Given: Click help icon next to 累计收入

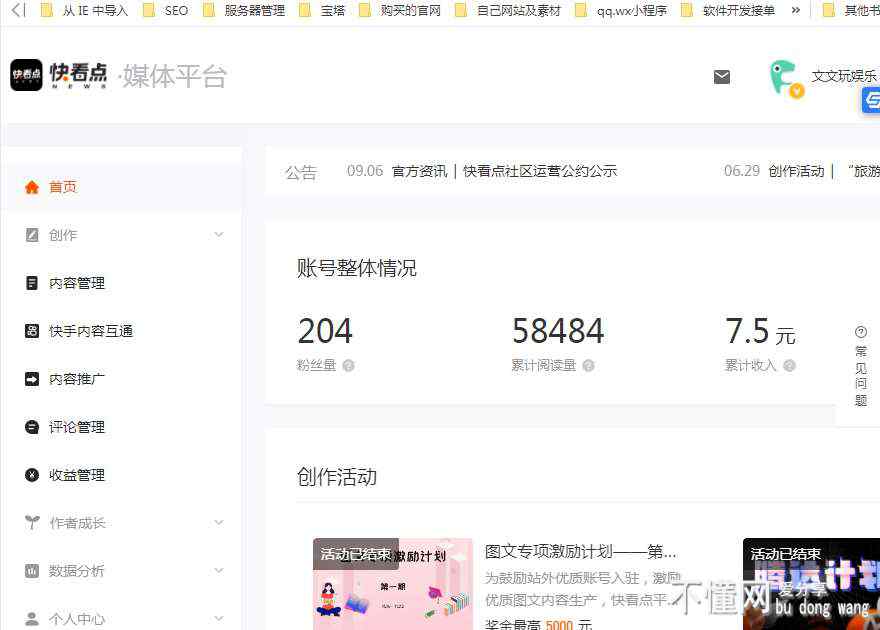Looking at the screenshot, I should point(790,366).
